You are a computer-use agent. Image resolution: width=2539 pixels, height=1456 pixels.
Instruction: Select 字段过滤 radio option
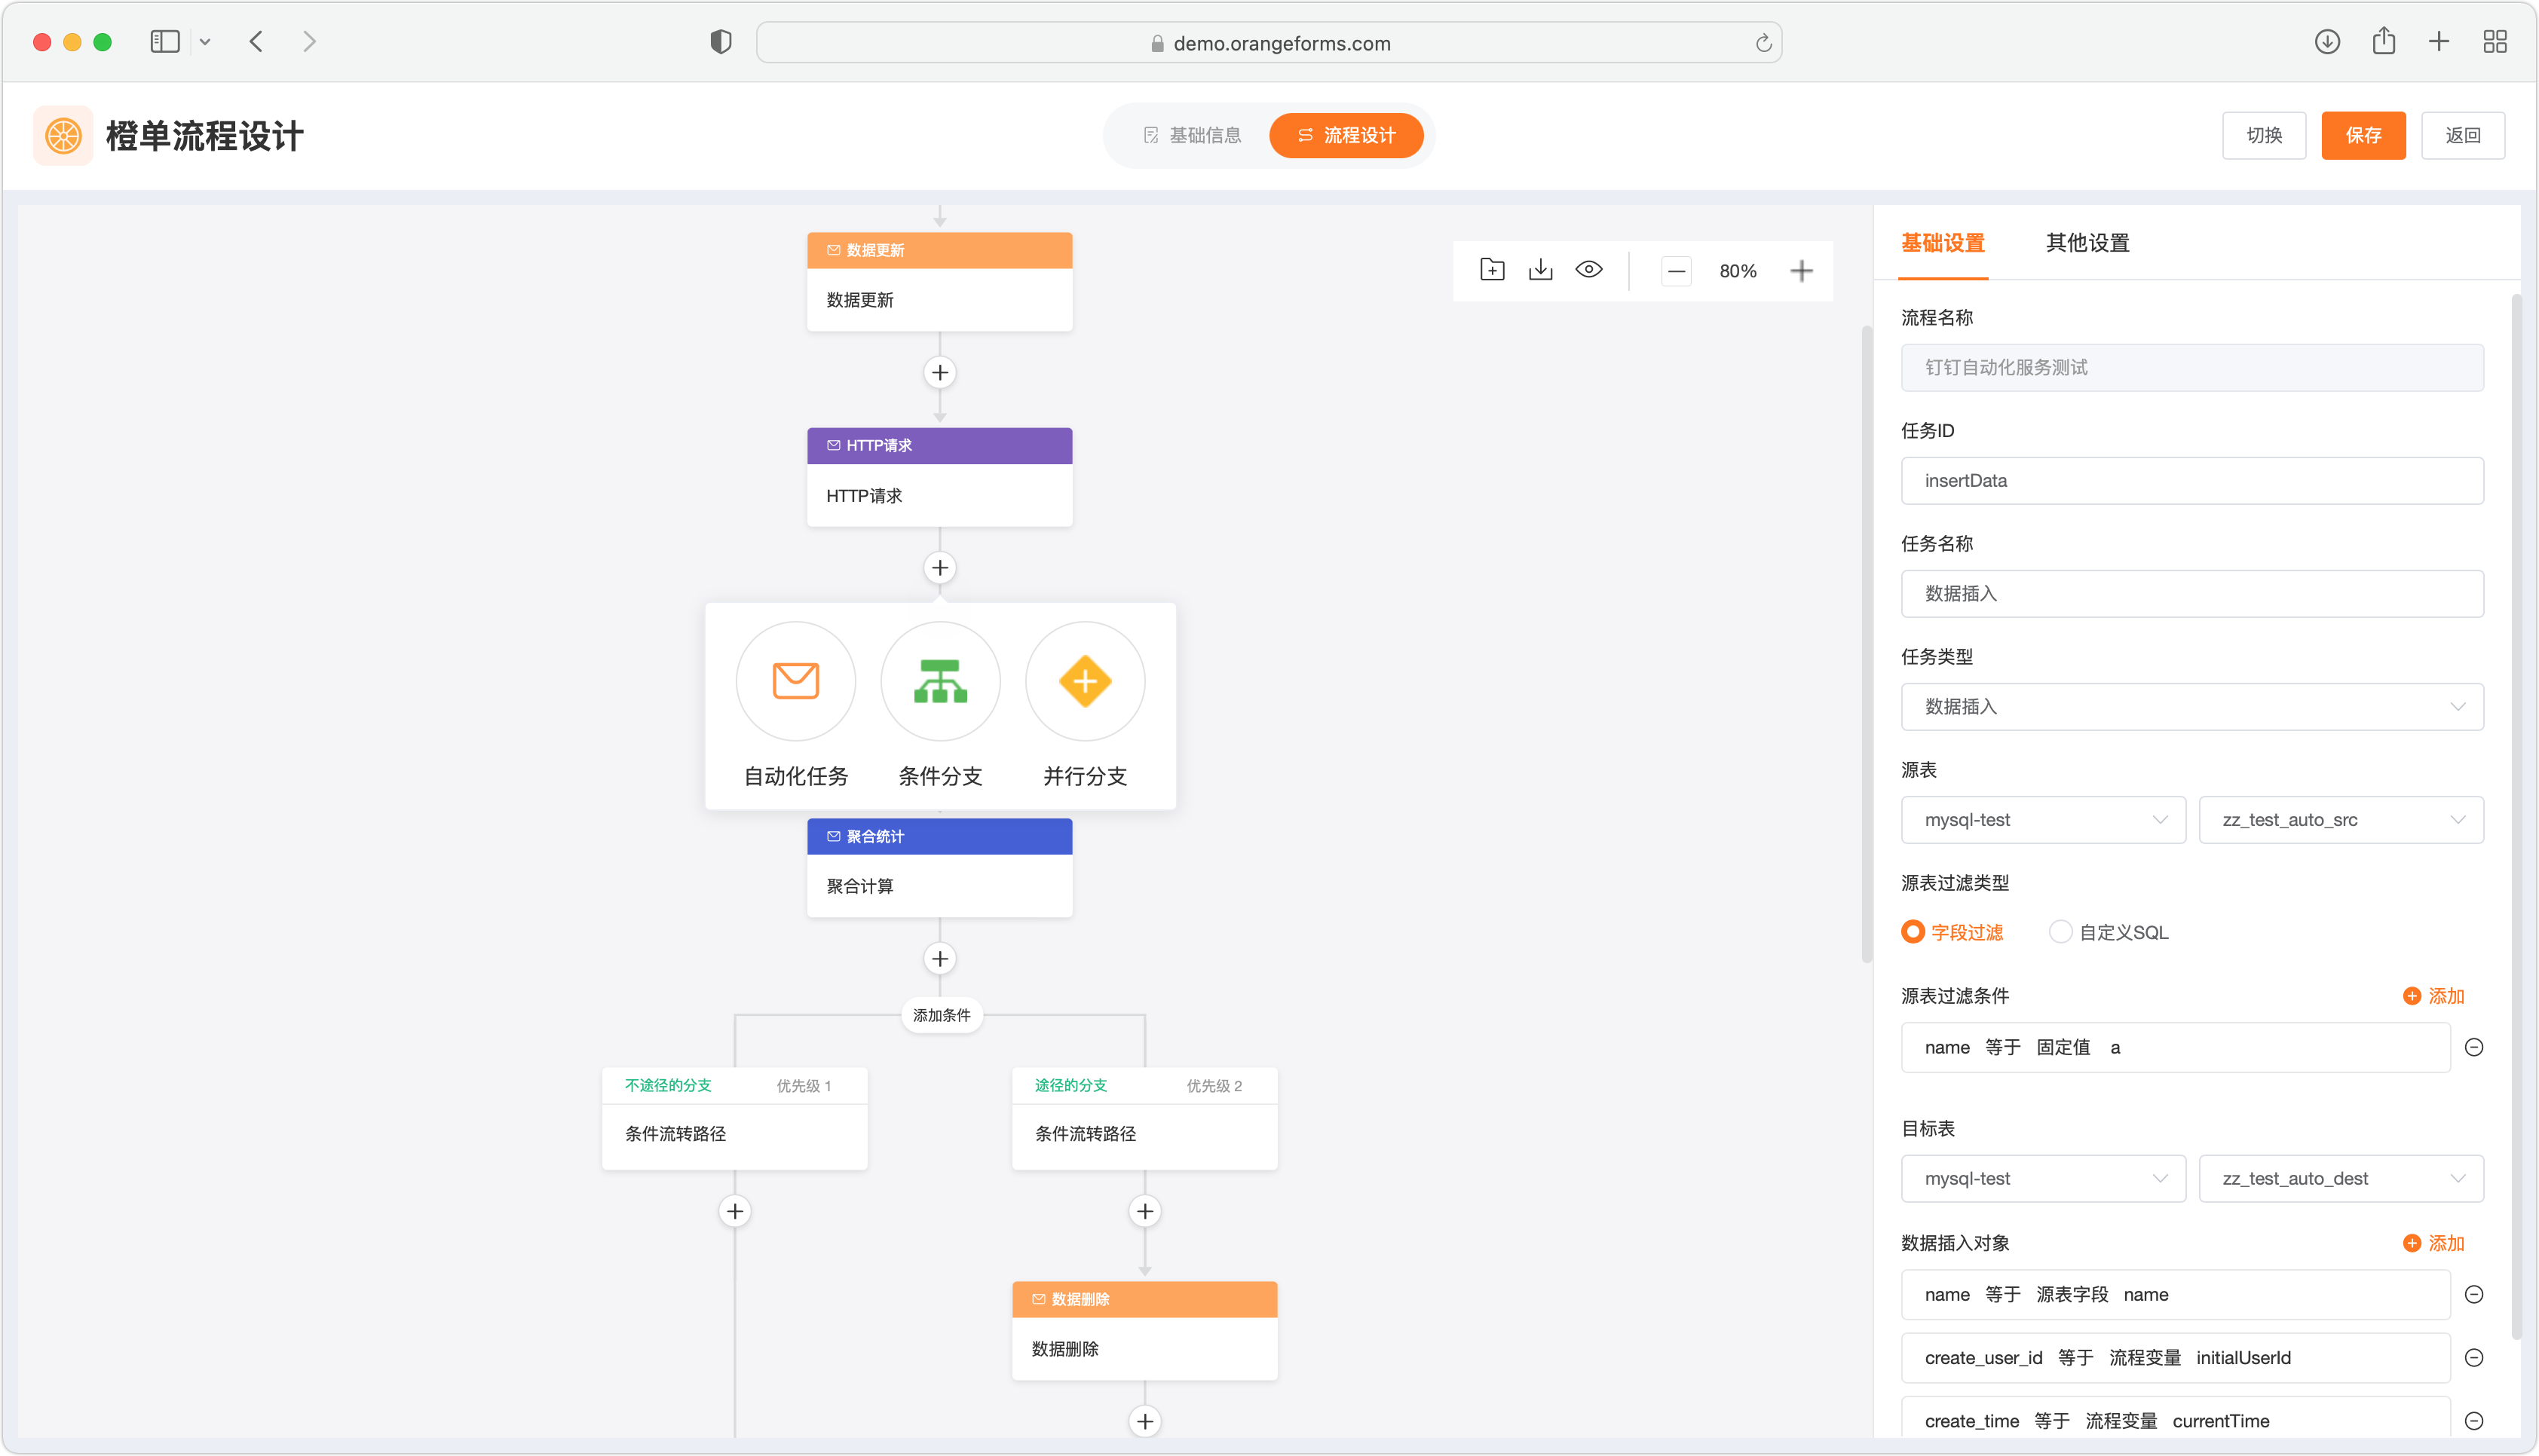click(1912, 932)
